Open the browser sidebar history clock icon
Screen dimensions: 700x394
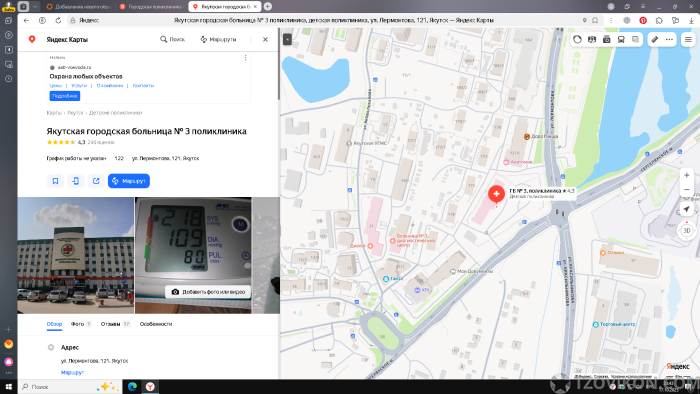8,79
